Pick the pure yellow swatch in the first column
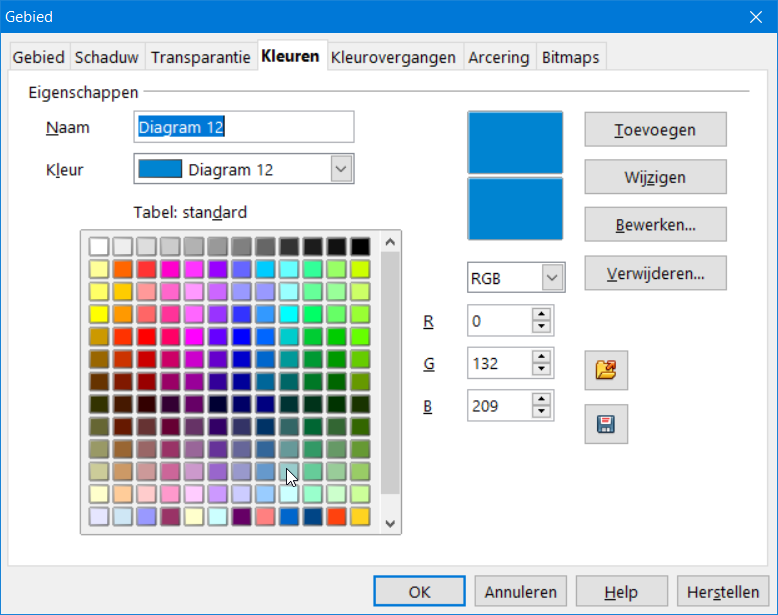 click(x=99, y=314)
